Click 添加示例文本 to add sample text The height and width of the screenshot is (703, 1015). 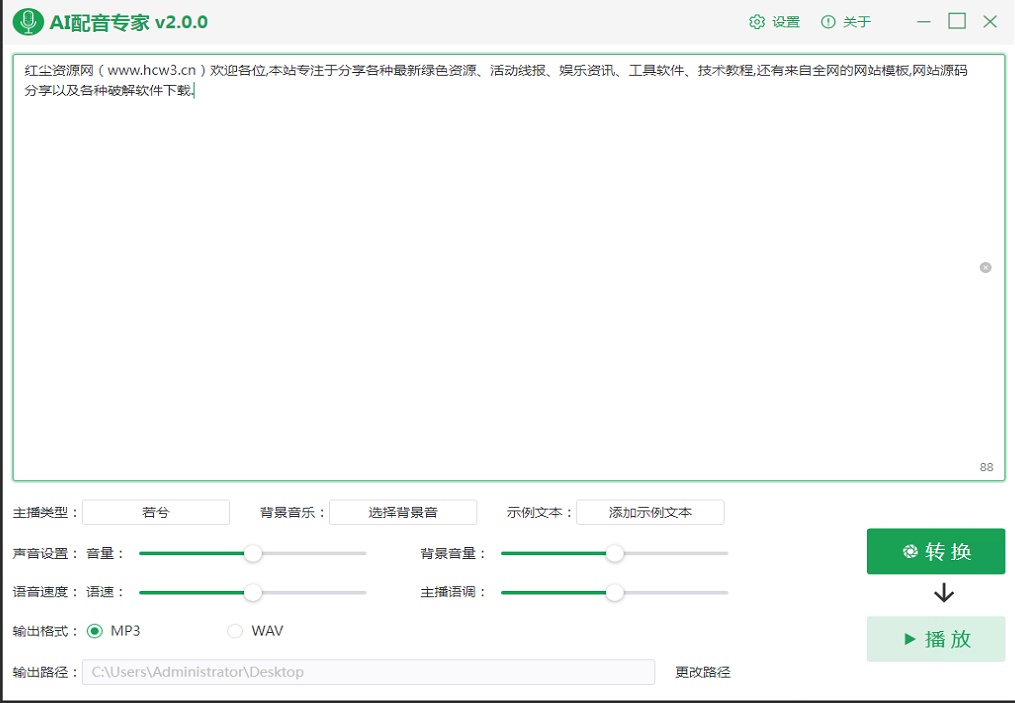coord(651,513)
